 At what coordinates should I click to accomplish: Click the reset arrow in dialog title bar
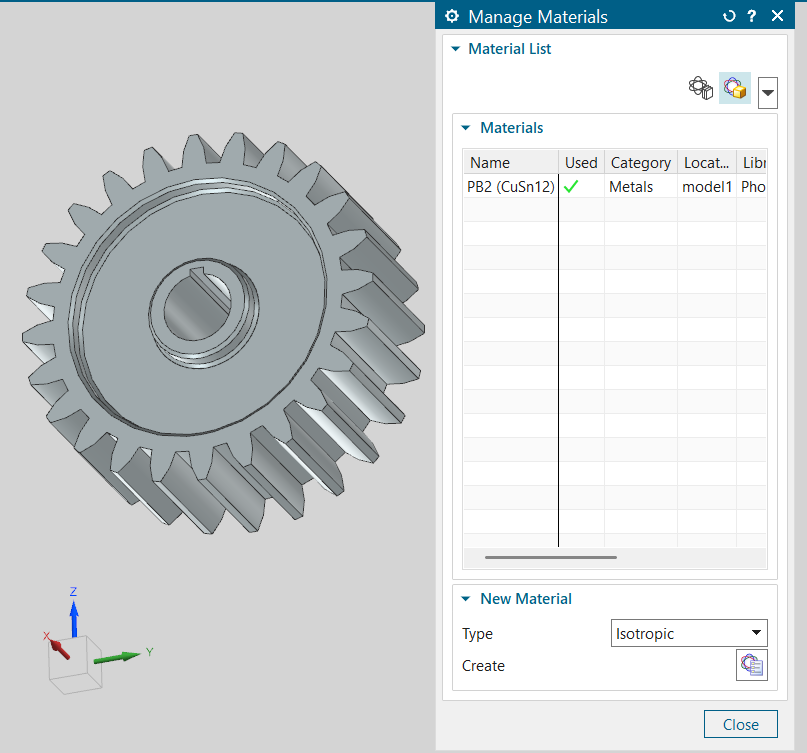728,16
